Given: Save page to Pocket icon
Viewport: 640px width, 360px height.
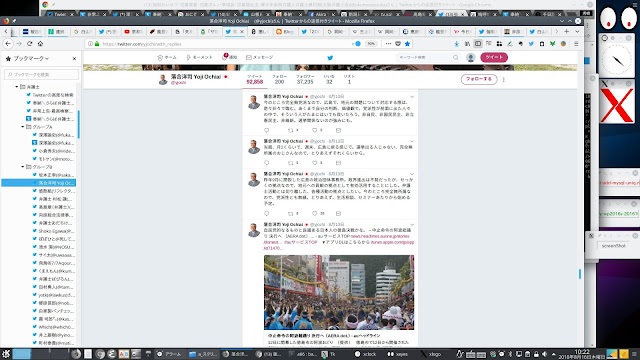Looking at the screenshot, I should (398, 44).
